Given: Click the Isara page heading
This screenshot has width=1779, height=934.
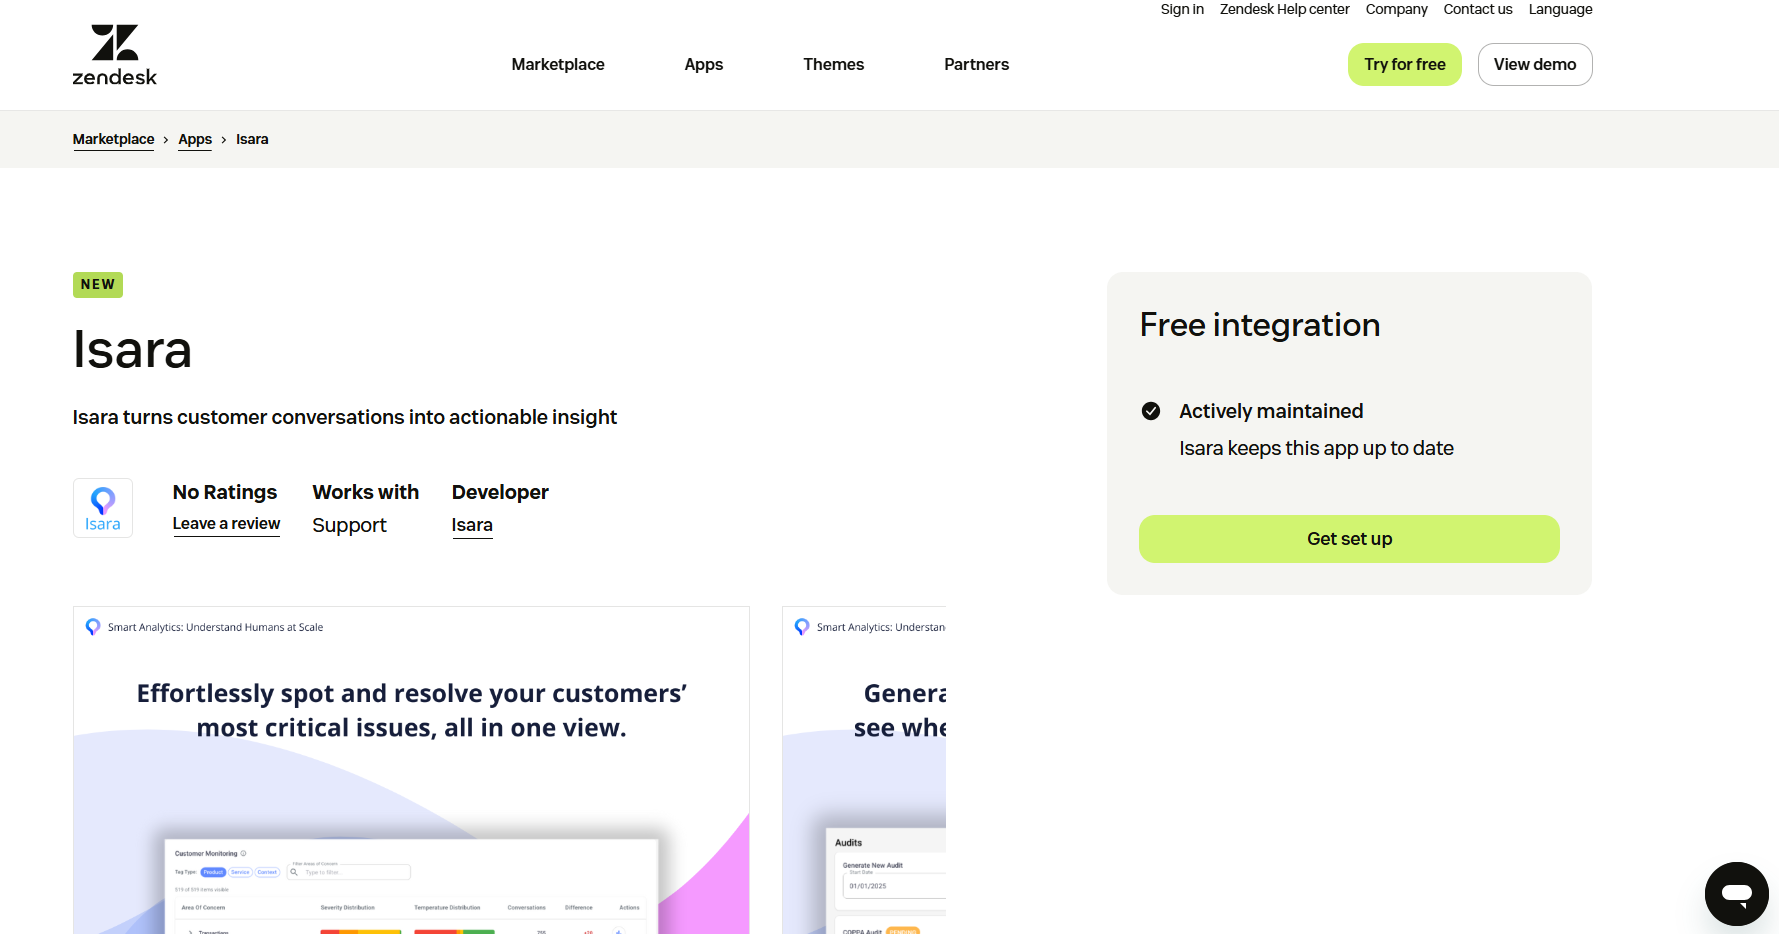Looking at the screenshot, I should pyautogui.click(x=132, y=350).
